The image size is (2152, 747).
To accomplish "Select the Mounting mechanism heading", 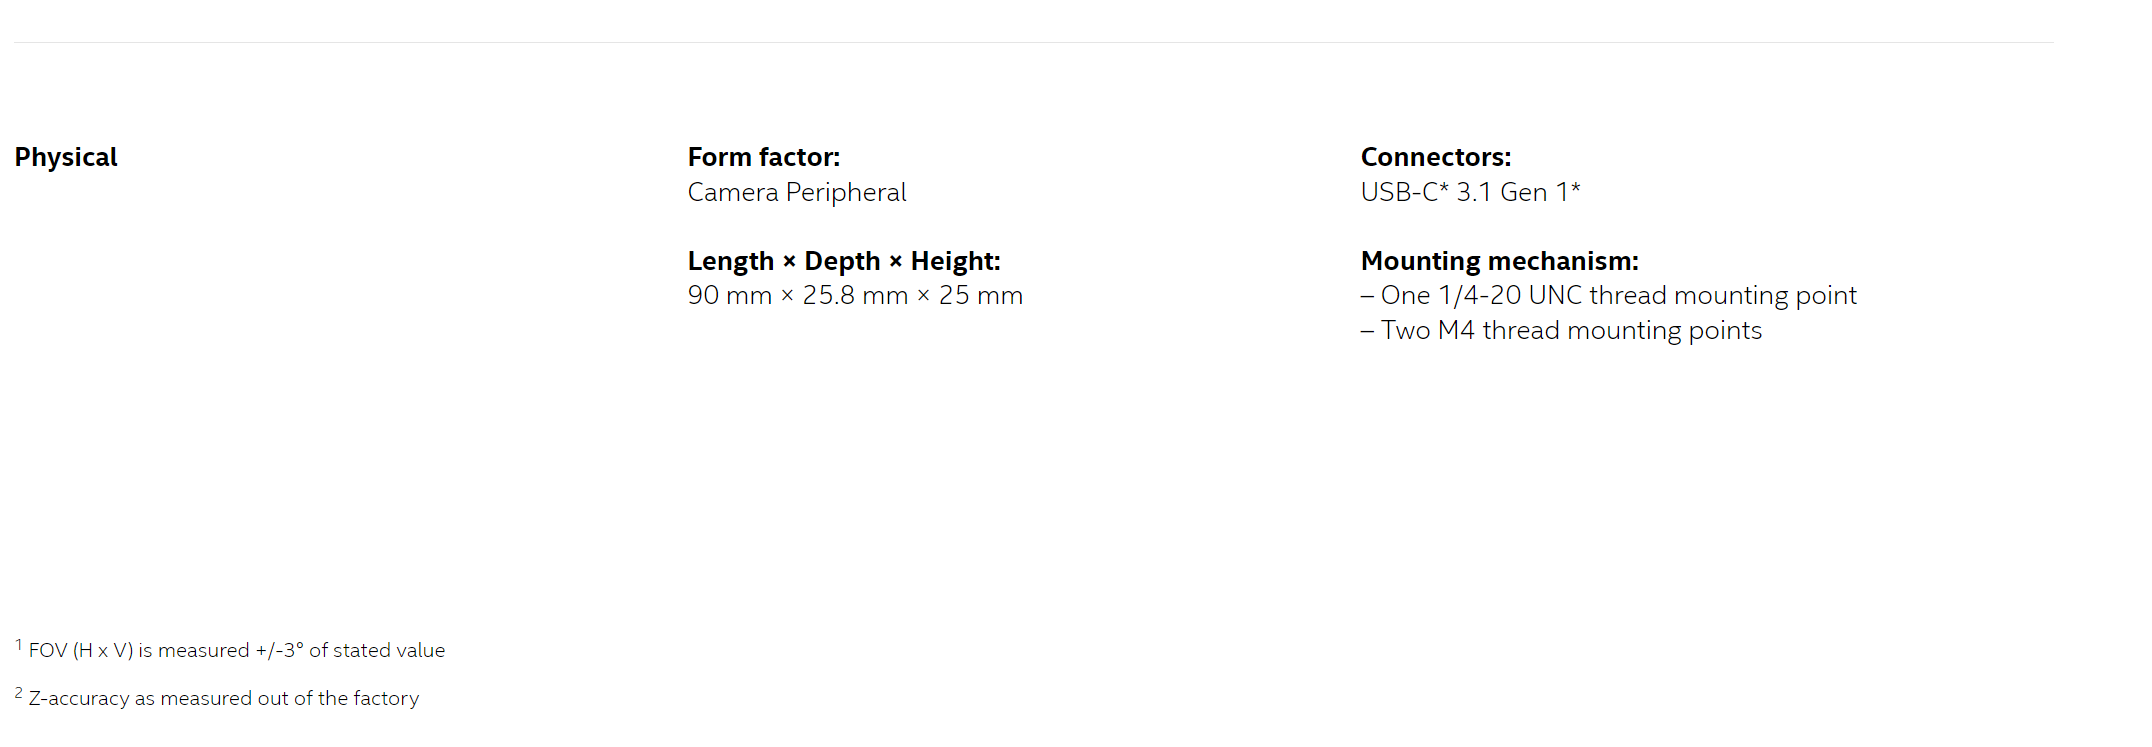I will 1500,261.
